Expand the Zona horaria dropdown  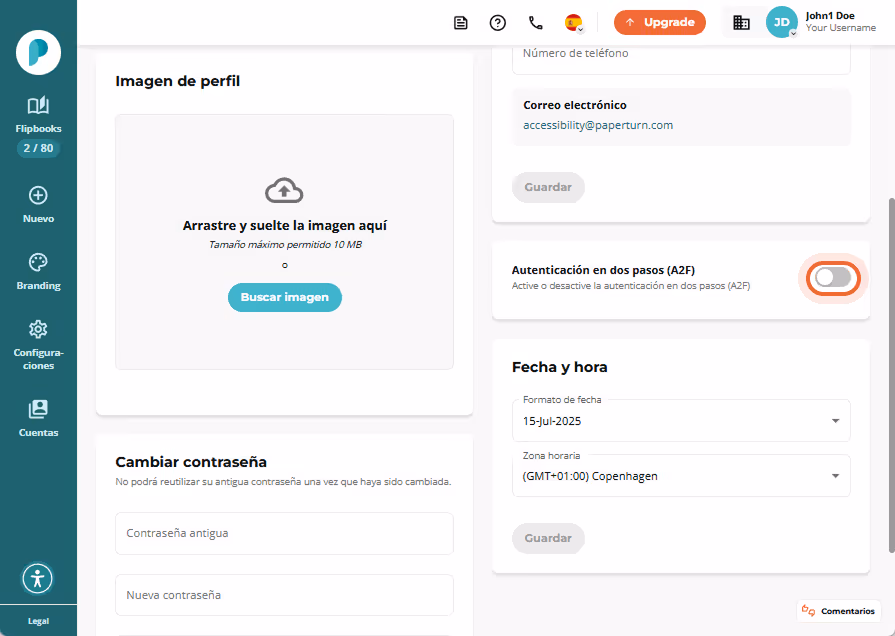tap(681, 476)
